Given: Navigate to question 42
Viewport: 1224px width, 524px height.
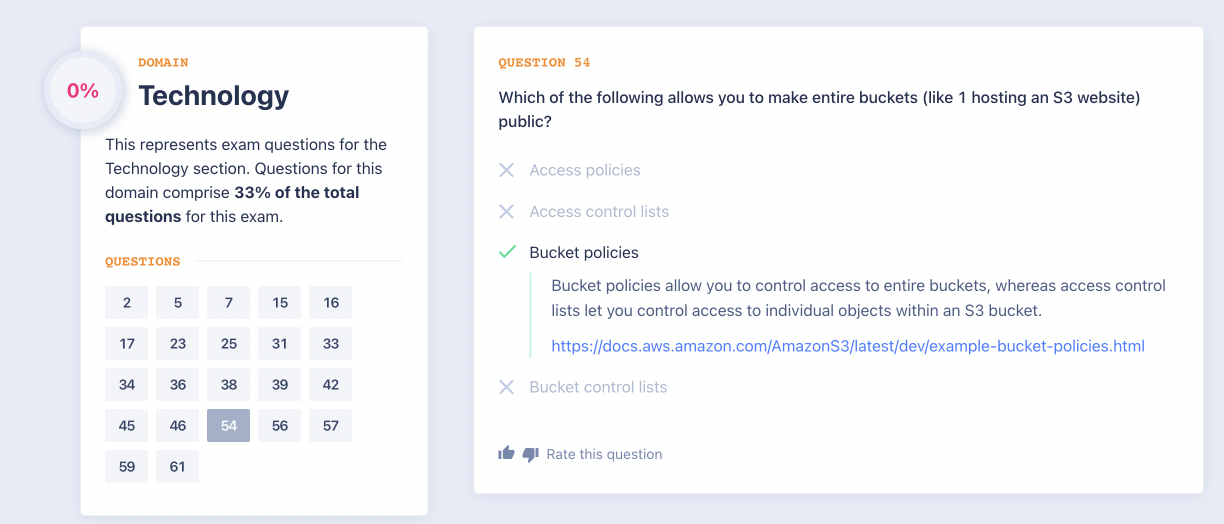Looking at the screenshot, I should pos(331,385).
